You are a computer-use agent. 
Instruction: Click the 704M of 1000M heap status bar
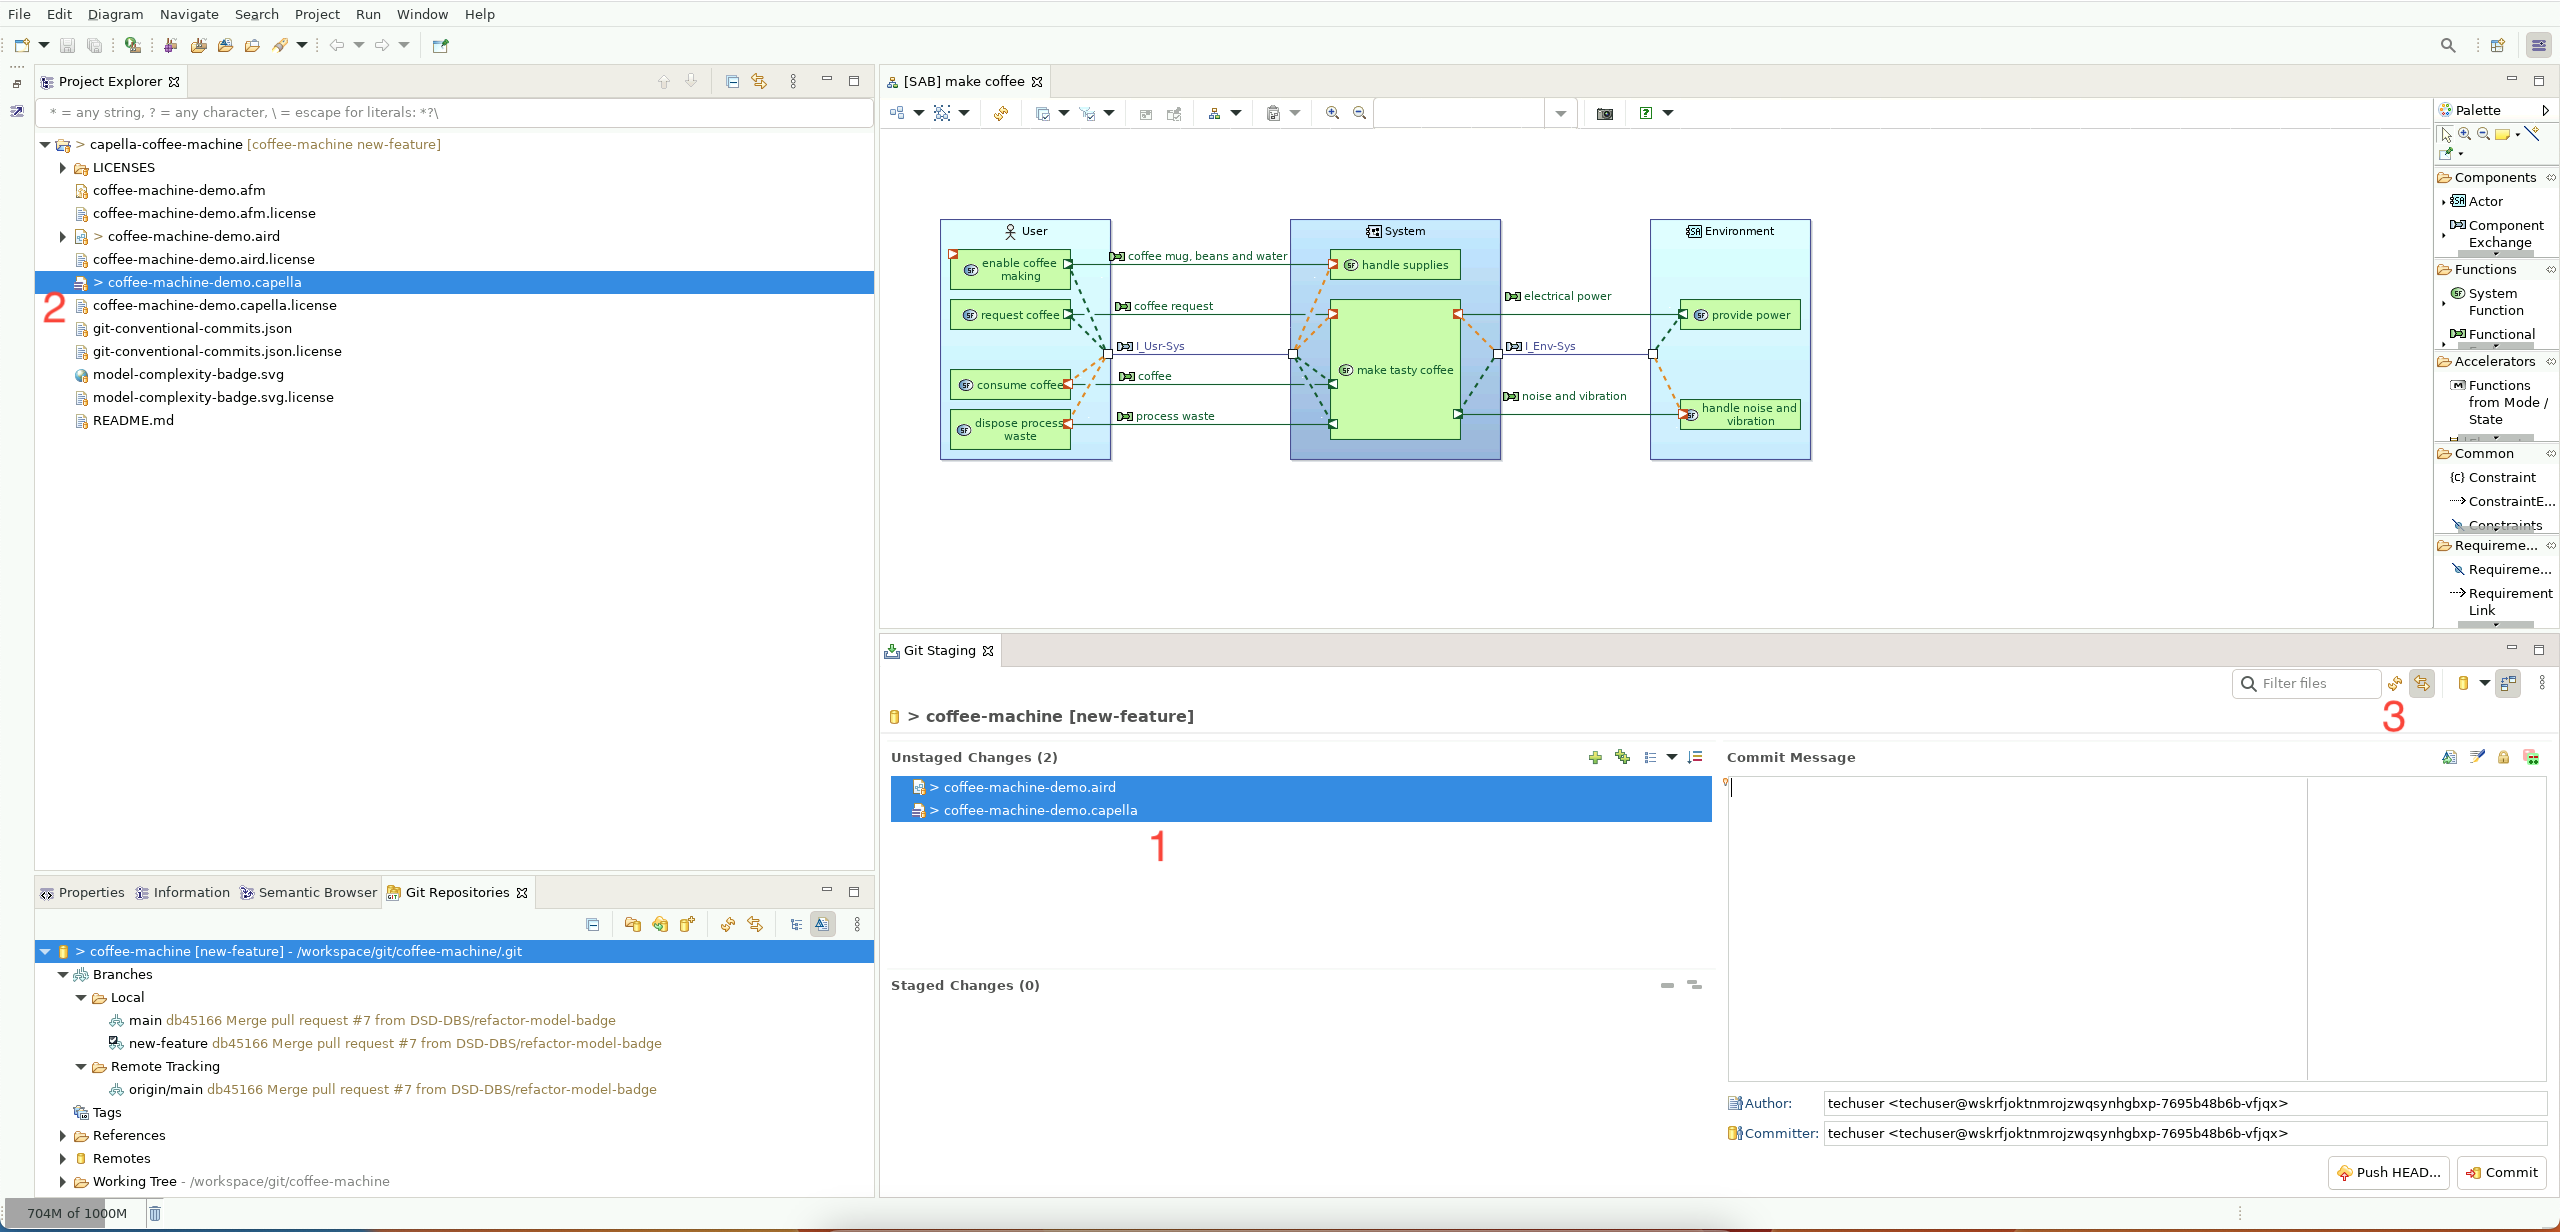75,1213
